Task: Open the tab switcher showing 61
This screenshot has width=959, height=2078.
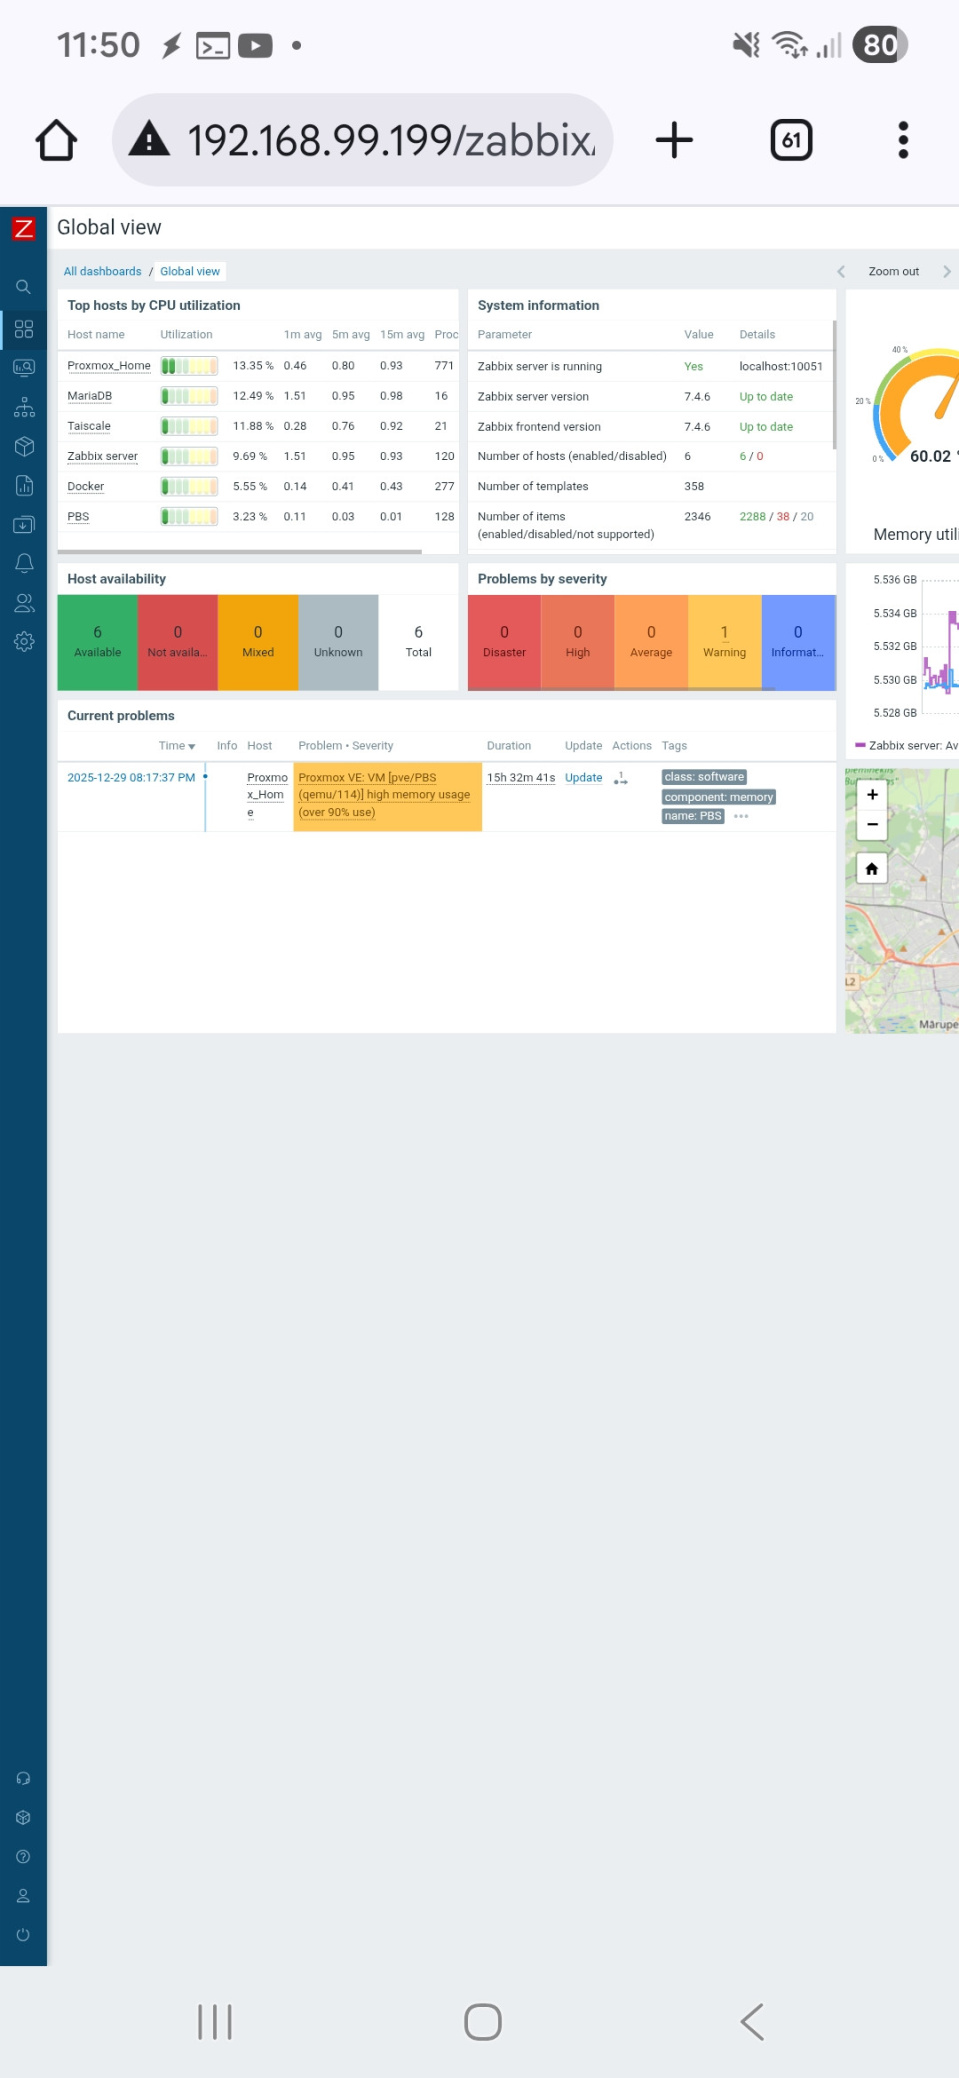Action: 791,140
